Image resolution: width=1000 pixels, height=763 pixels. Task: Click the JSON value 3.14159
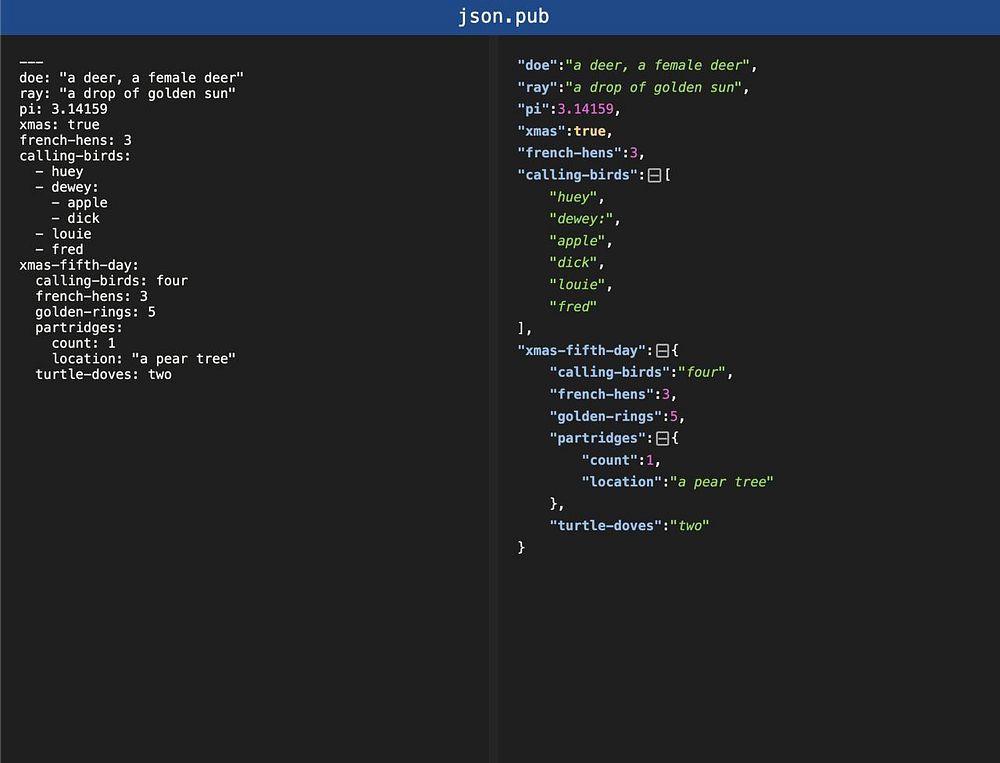coord(585,109)
